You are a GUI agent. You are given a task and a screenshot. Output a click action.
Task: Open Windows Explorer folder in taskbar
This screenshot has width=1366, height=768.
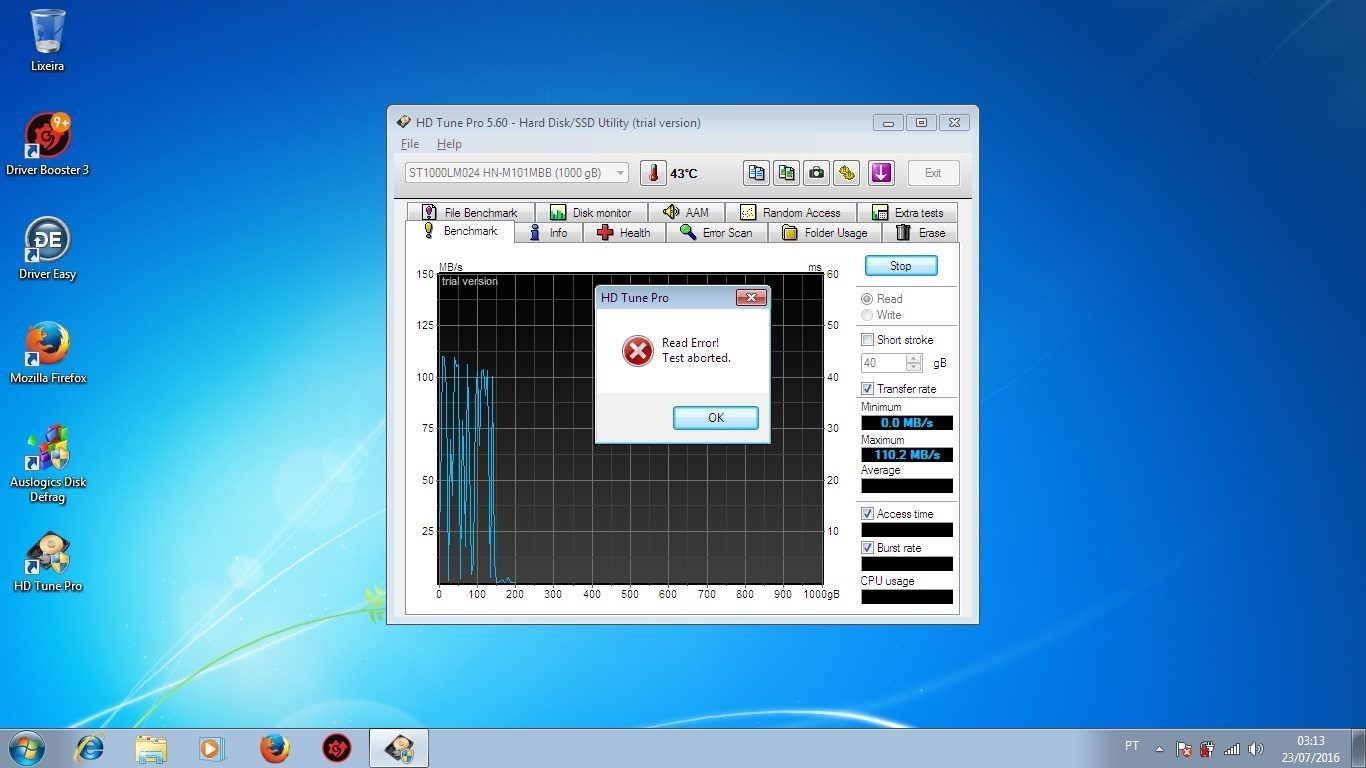pos(151,748)
